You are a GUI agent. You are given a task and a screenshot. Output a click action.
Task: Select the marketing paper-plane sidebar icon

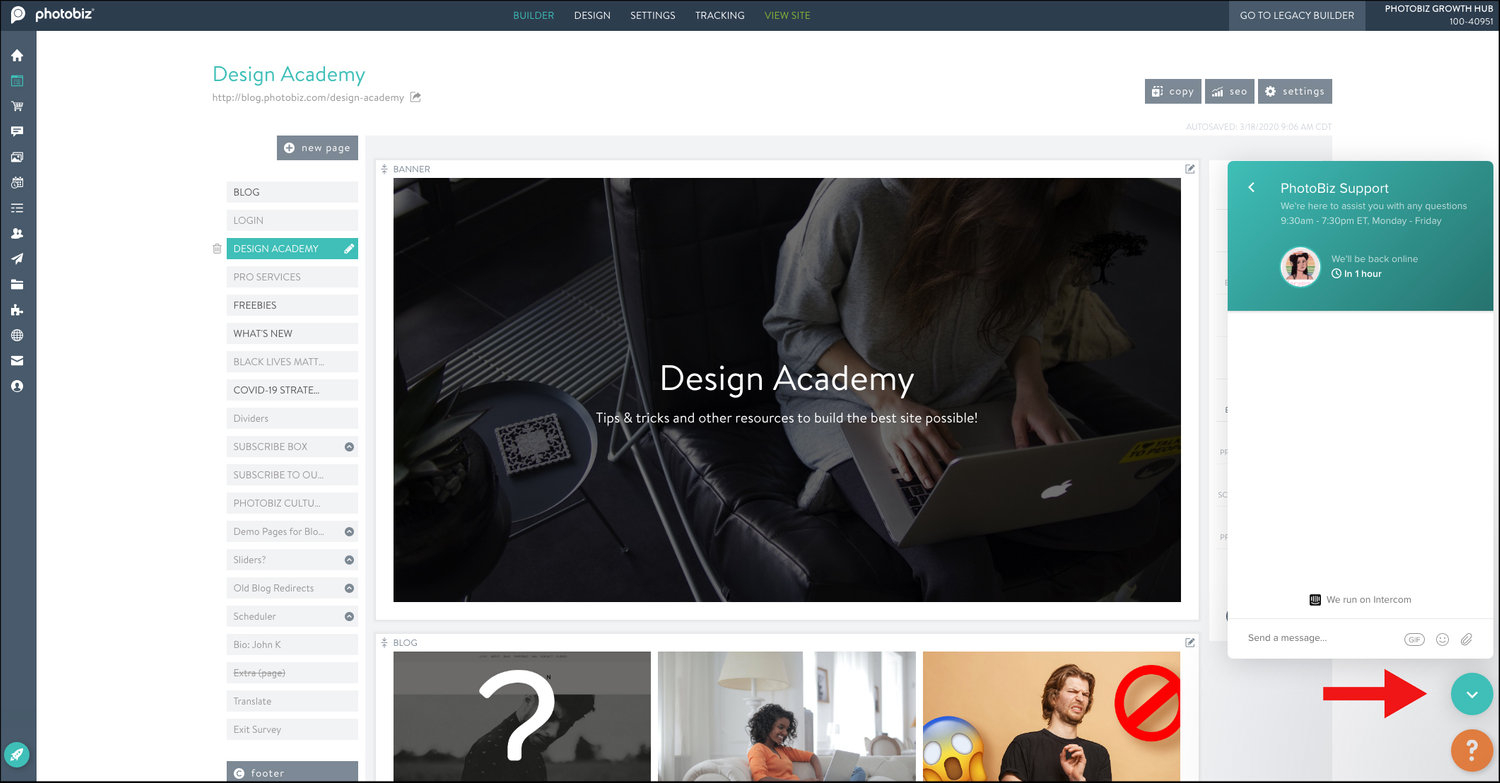point(17,258)
